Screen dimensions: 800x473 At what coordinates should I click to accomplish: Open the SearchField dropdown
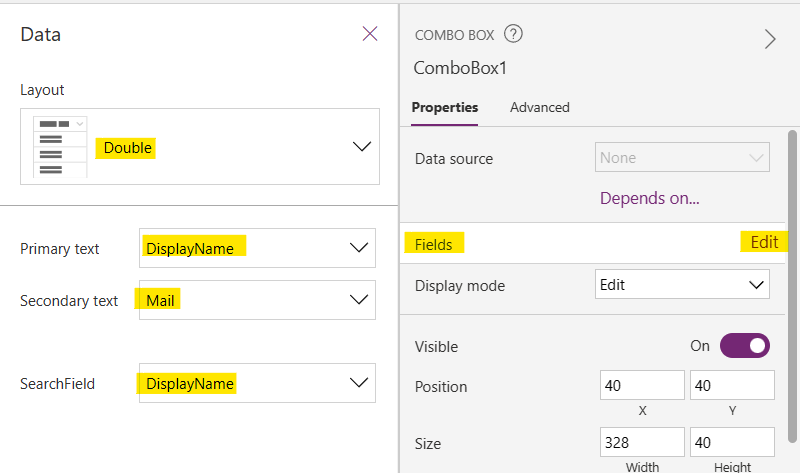[359, 383]
